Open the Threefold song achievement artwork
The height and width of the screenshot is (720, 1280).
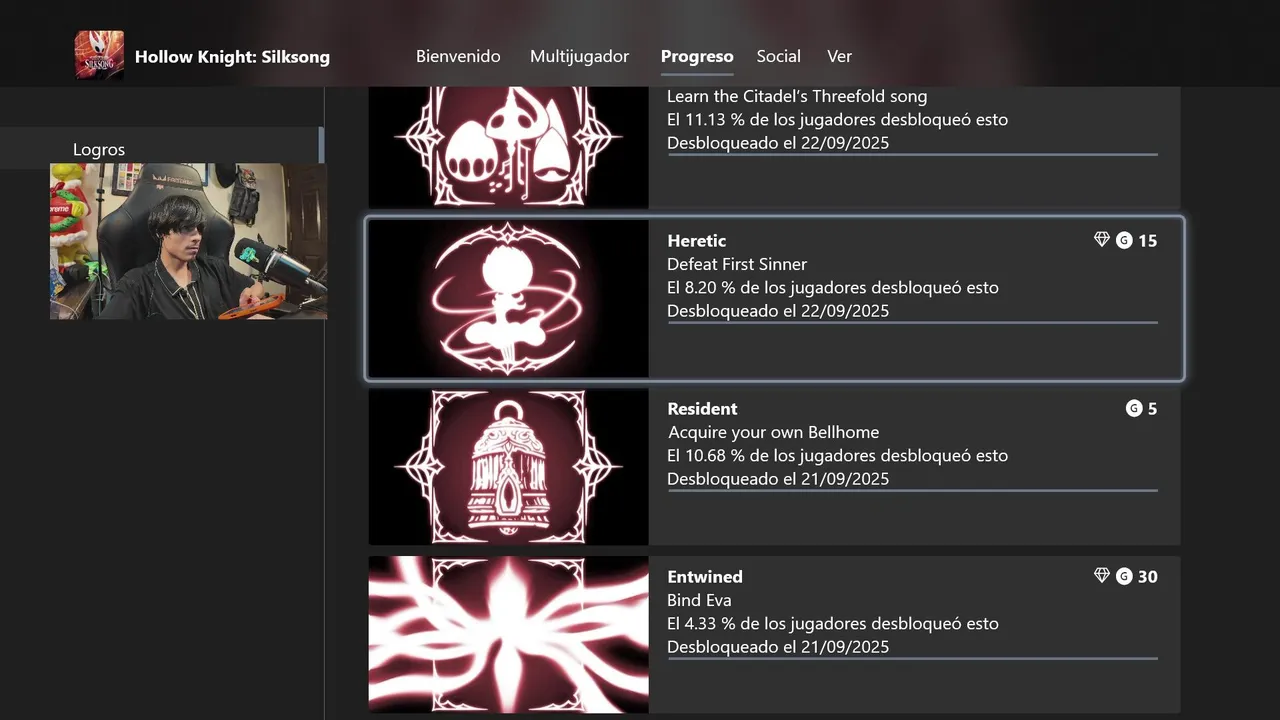[508, 147]
